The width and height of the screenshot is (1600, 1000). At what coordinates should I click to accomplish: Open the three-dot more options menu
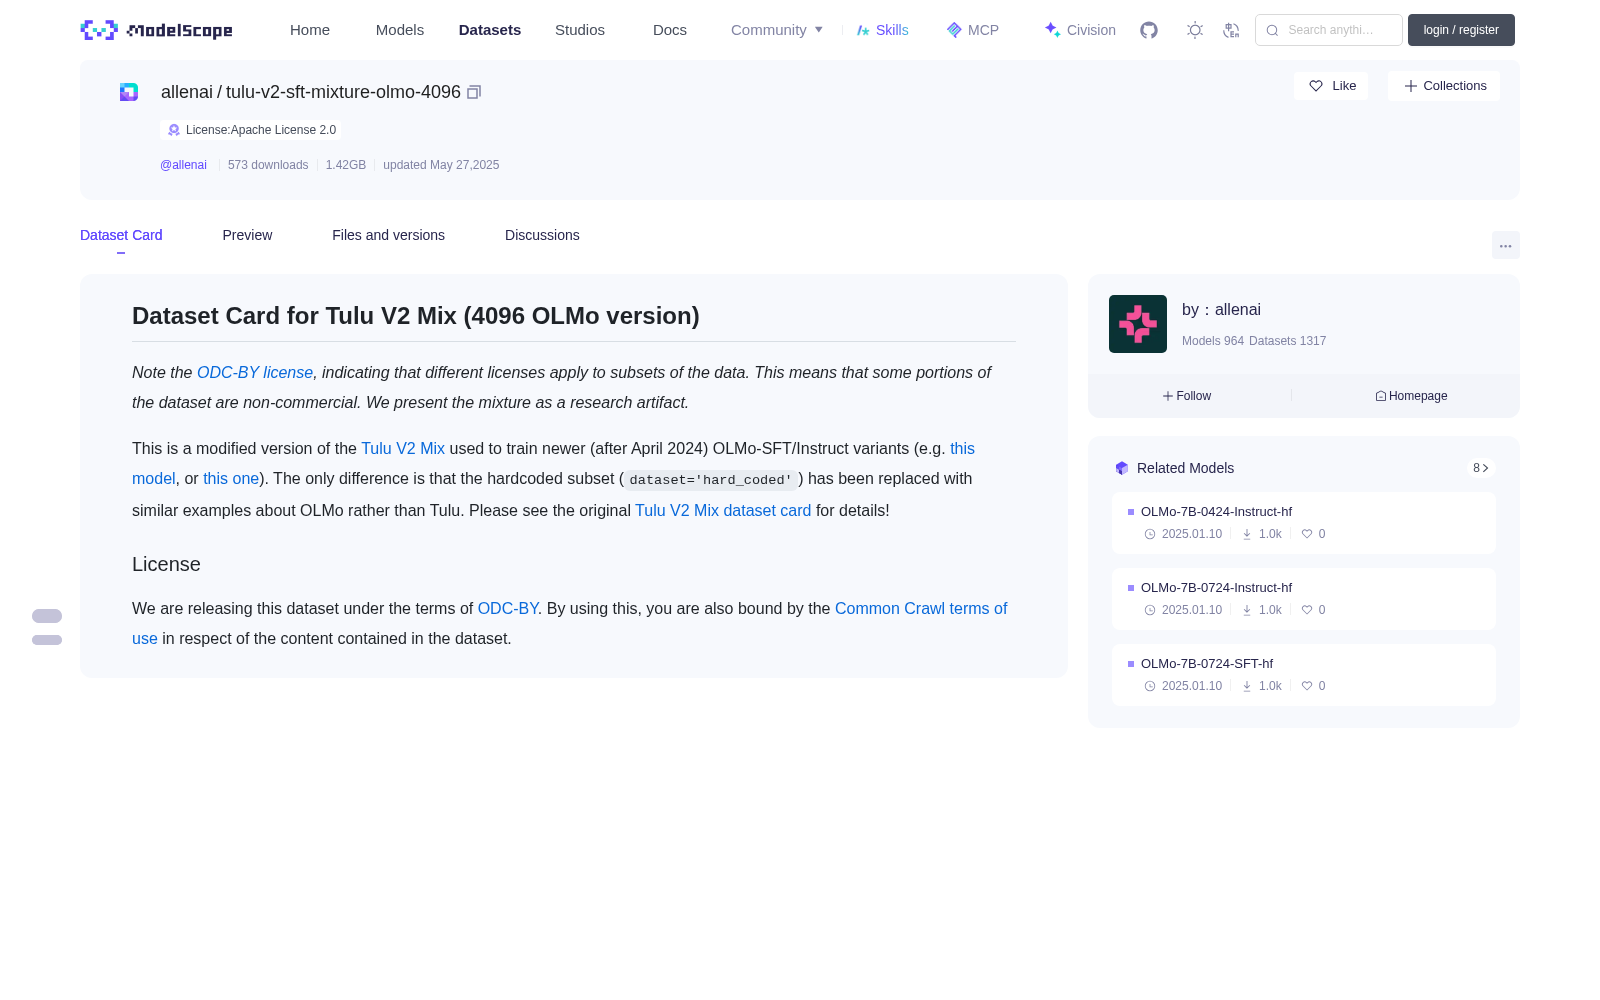click(1506, 245)
